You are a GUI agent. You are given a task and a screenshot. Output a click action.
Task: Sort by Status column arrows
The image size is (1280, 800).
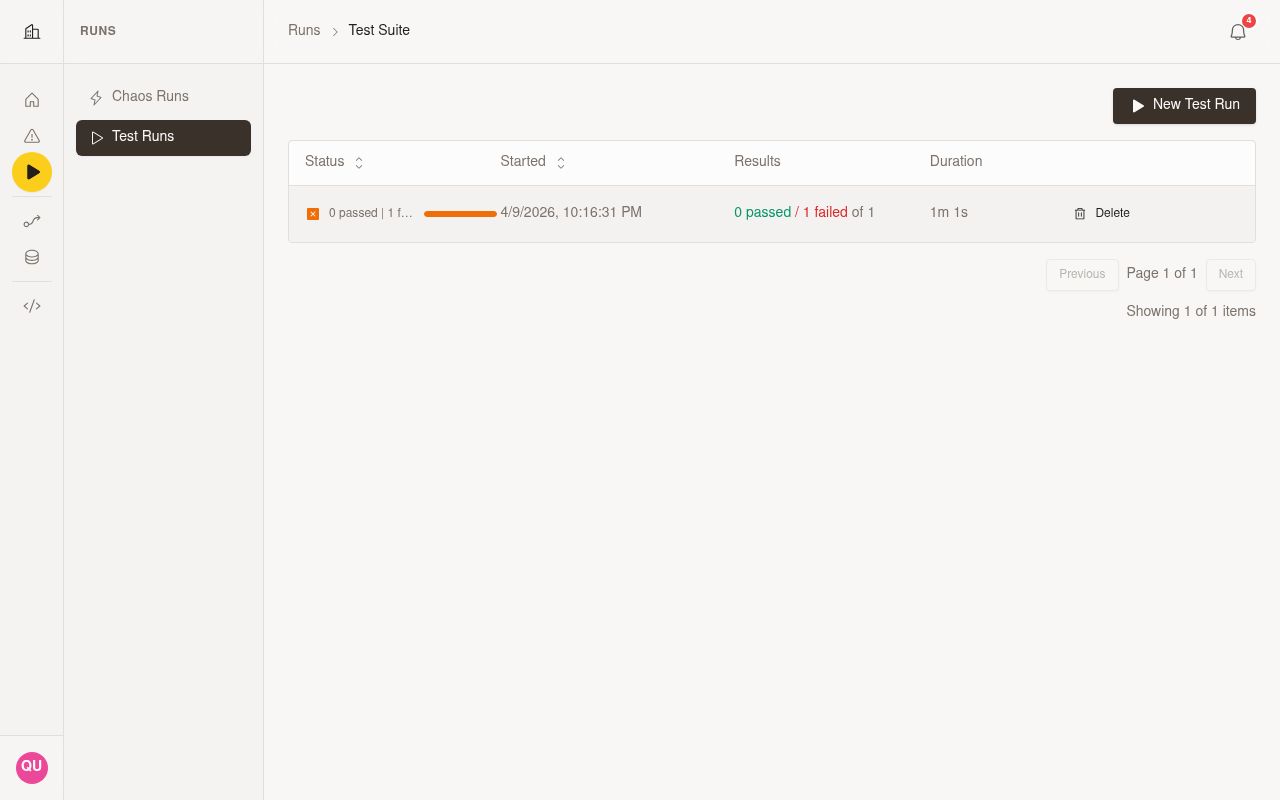[x=359, y=162]
